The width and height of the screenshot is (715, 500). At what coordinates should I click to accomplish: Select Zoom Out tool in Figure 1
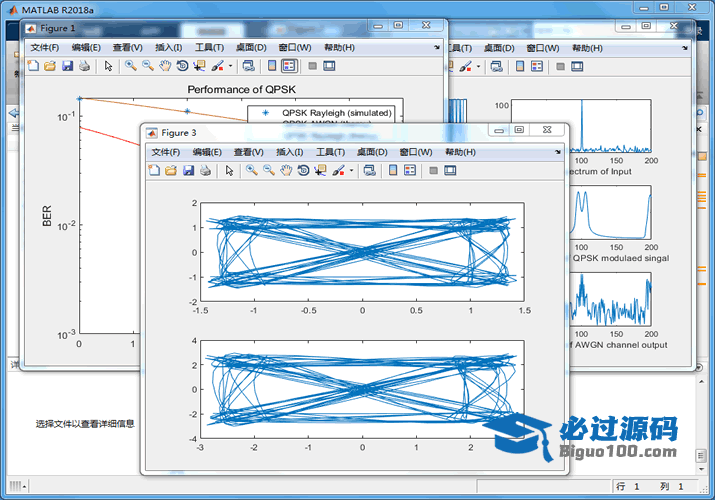pos(148,66)
